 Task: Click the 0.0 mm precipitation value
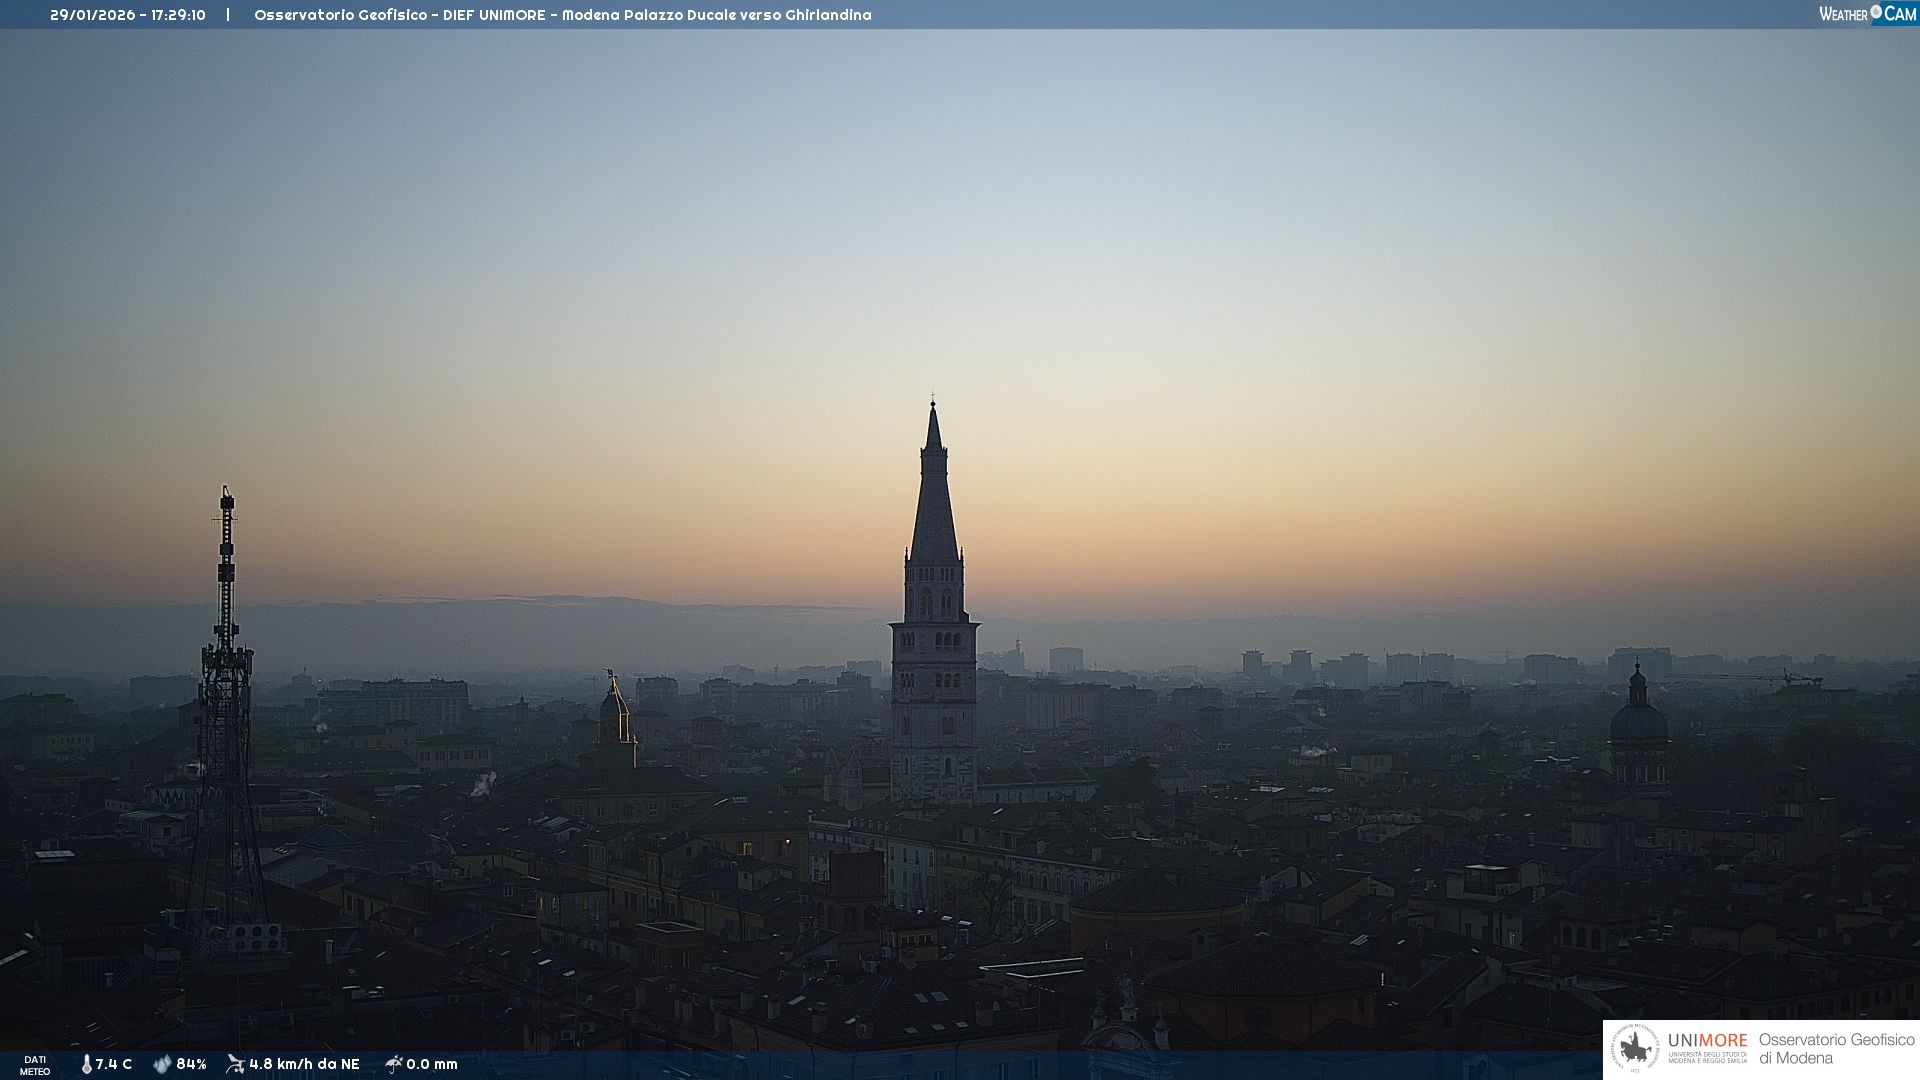click(432, 1064)
